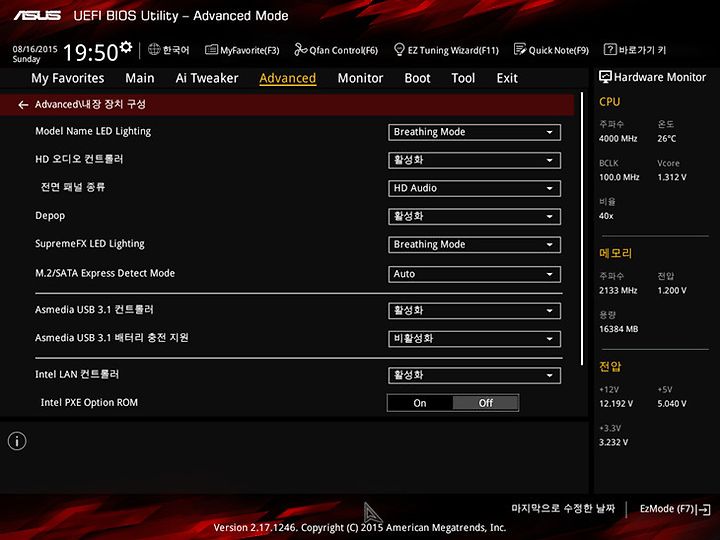The height and width of the screenshot is (540, 720).
Task: Click Vcore value 1.312 V
Action: (x=672, y=177)
